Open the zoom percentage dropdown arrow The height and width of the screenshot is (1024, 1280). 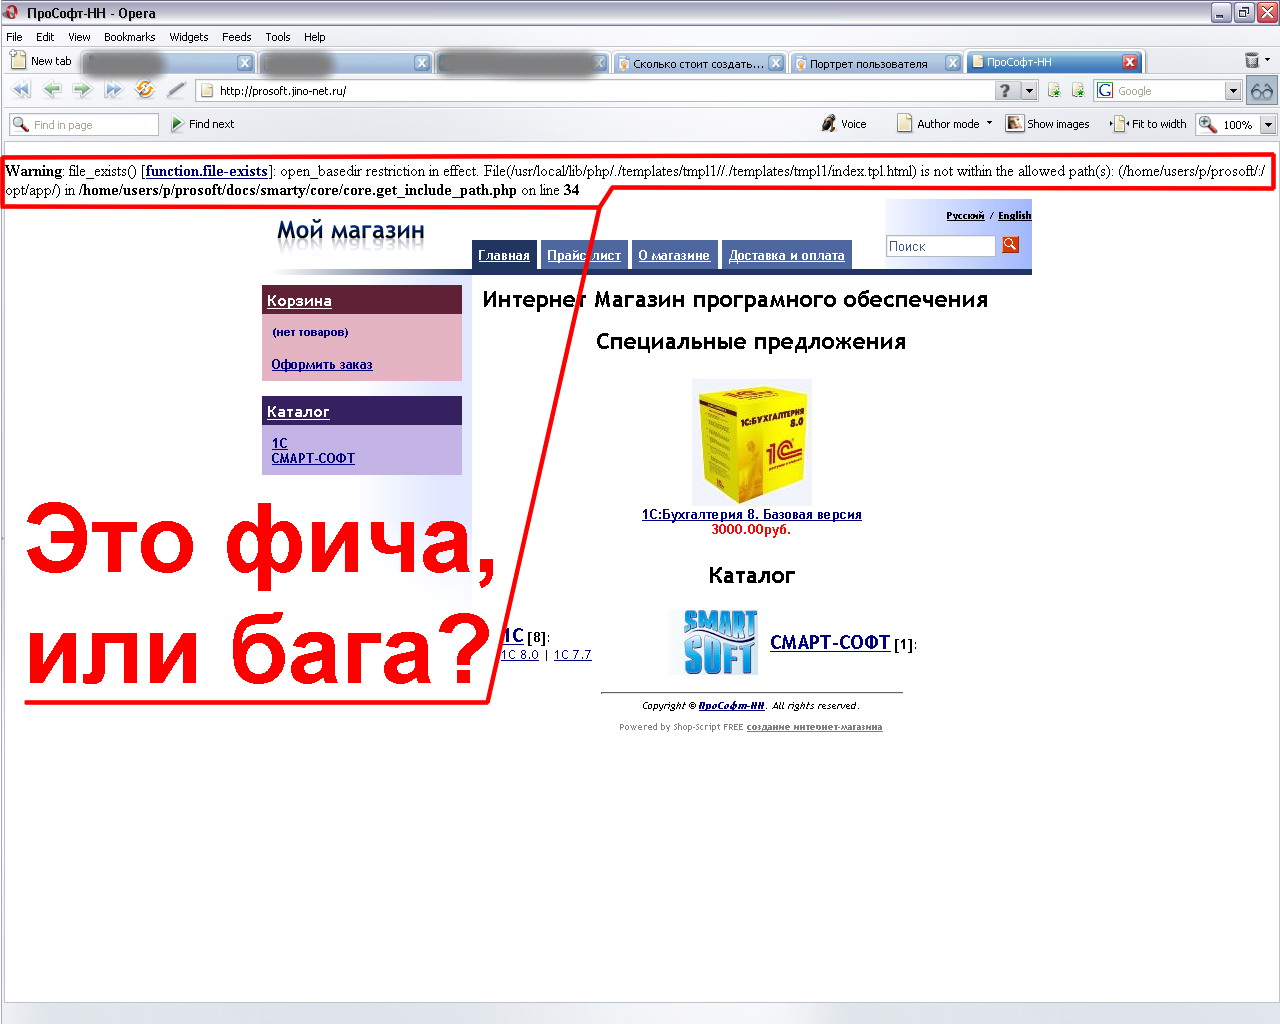pyautogui.click(x=1268, y=125)
